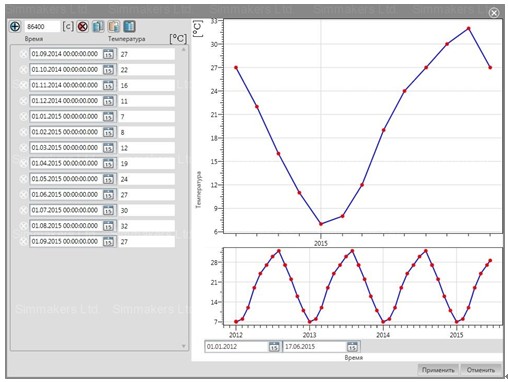Click temperature field showing 32
This screenshot has width=508, height=382.
pos(146,226)
